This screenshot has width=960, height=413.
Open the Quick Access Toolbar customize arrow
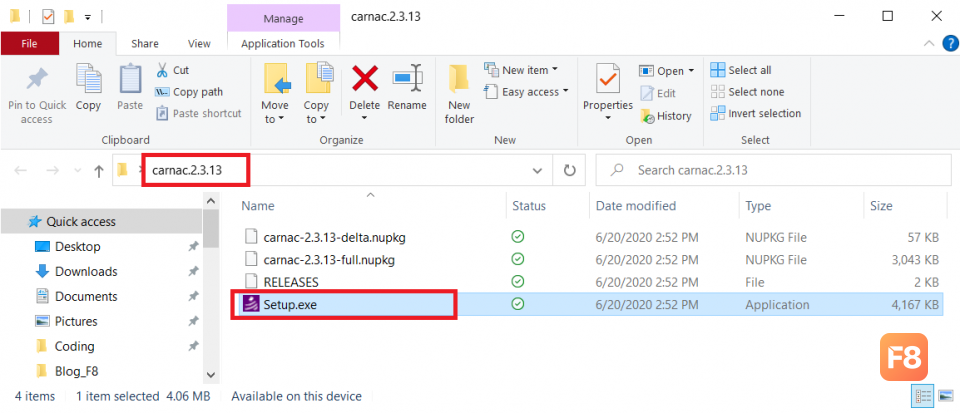88,17
